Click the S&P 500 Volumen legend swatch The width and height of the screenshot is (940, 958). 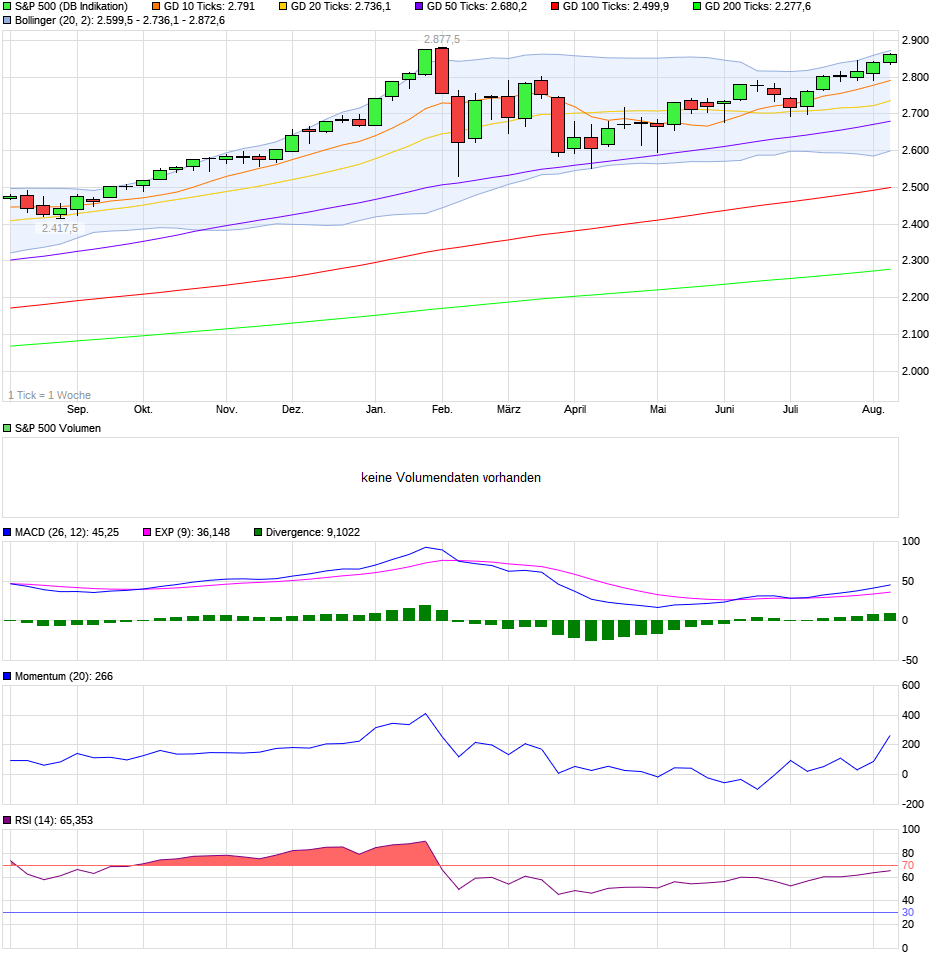(x=7, y=428)
